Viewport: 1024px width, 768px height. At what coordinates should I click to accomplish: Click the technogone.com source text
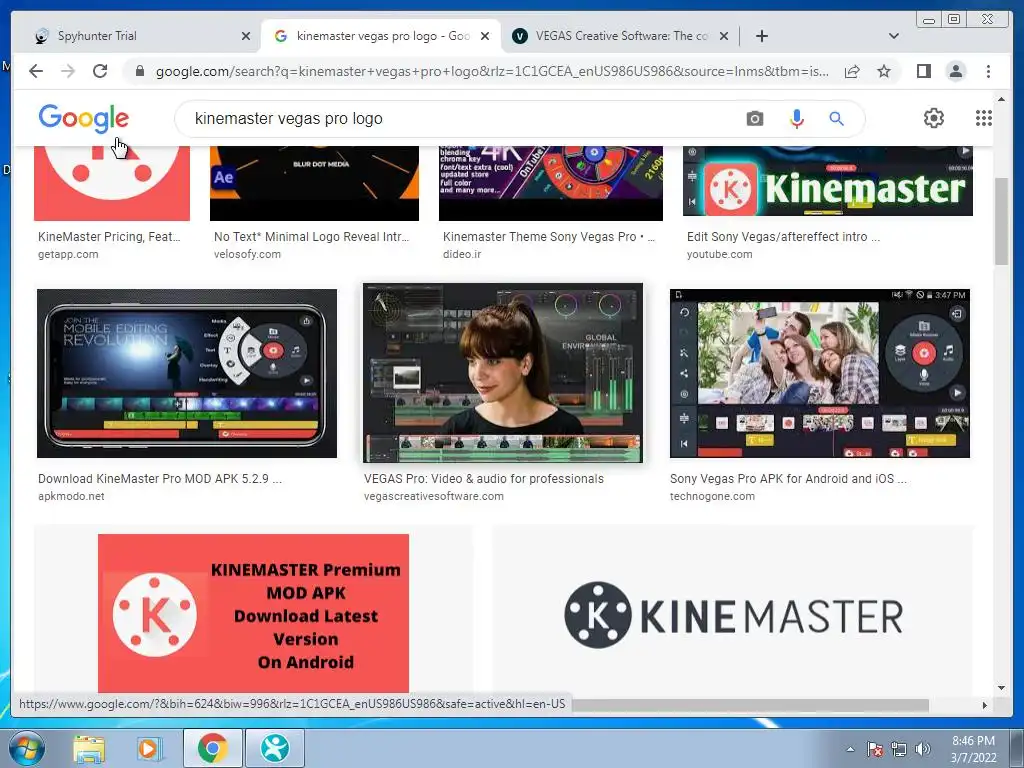(712, 496)
